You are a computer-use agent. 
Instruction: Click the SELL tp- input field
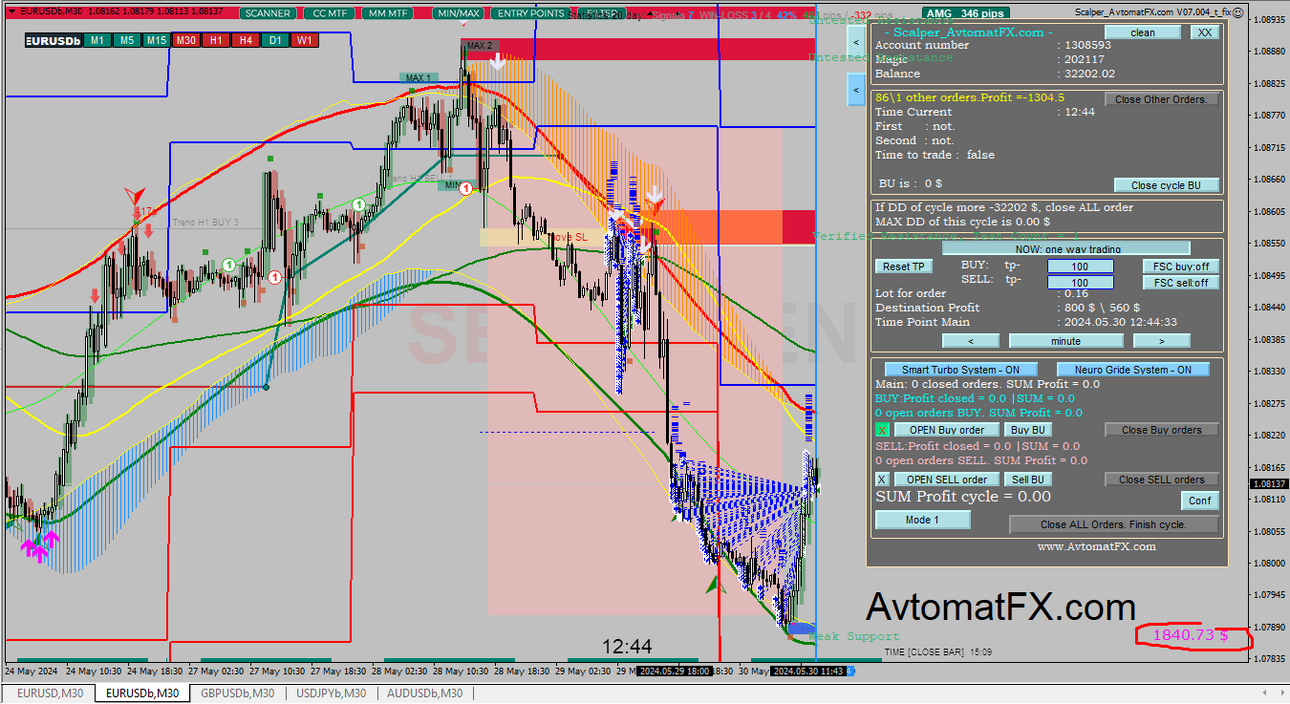1081,283
